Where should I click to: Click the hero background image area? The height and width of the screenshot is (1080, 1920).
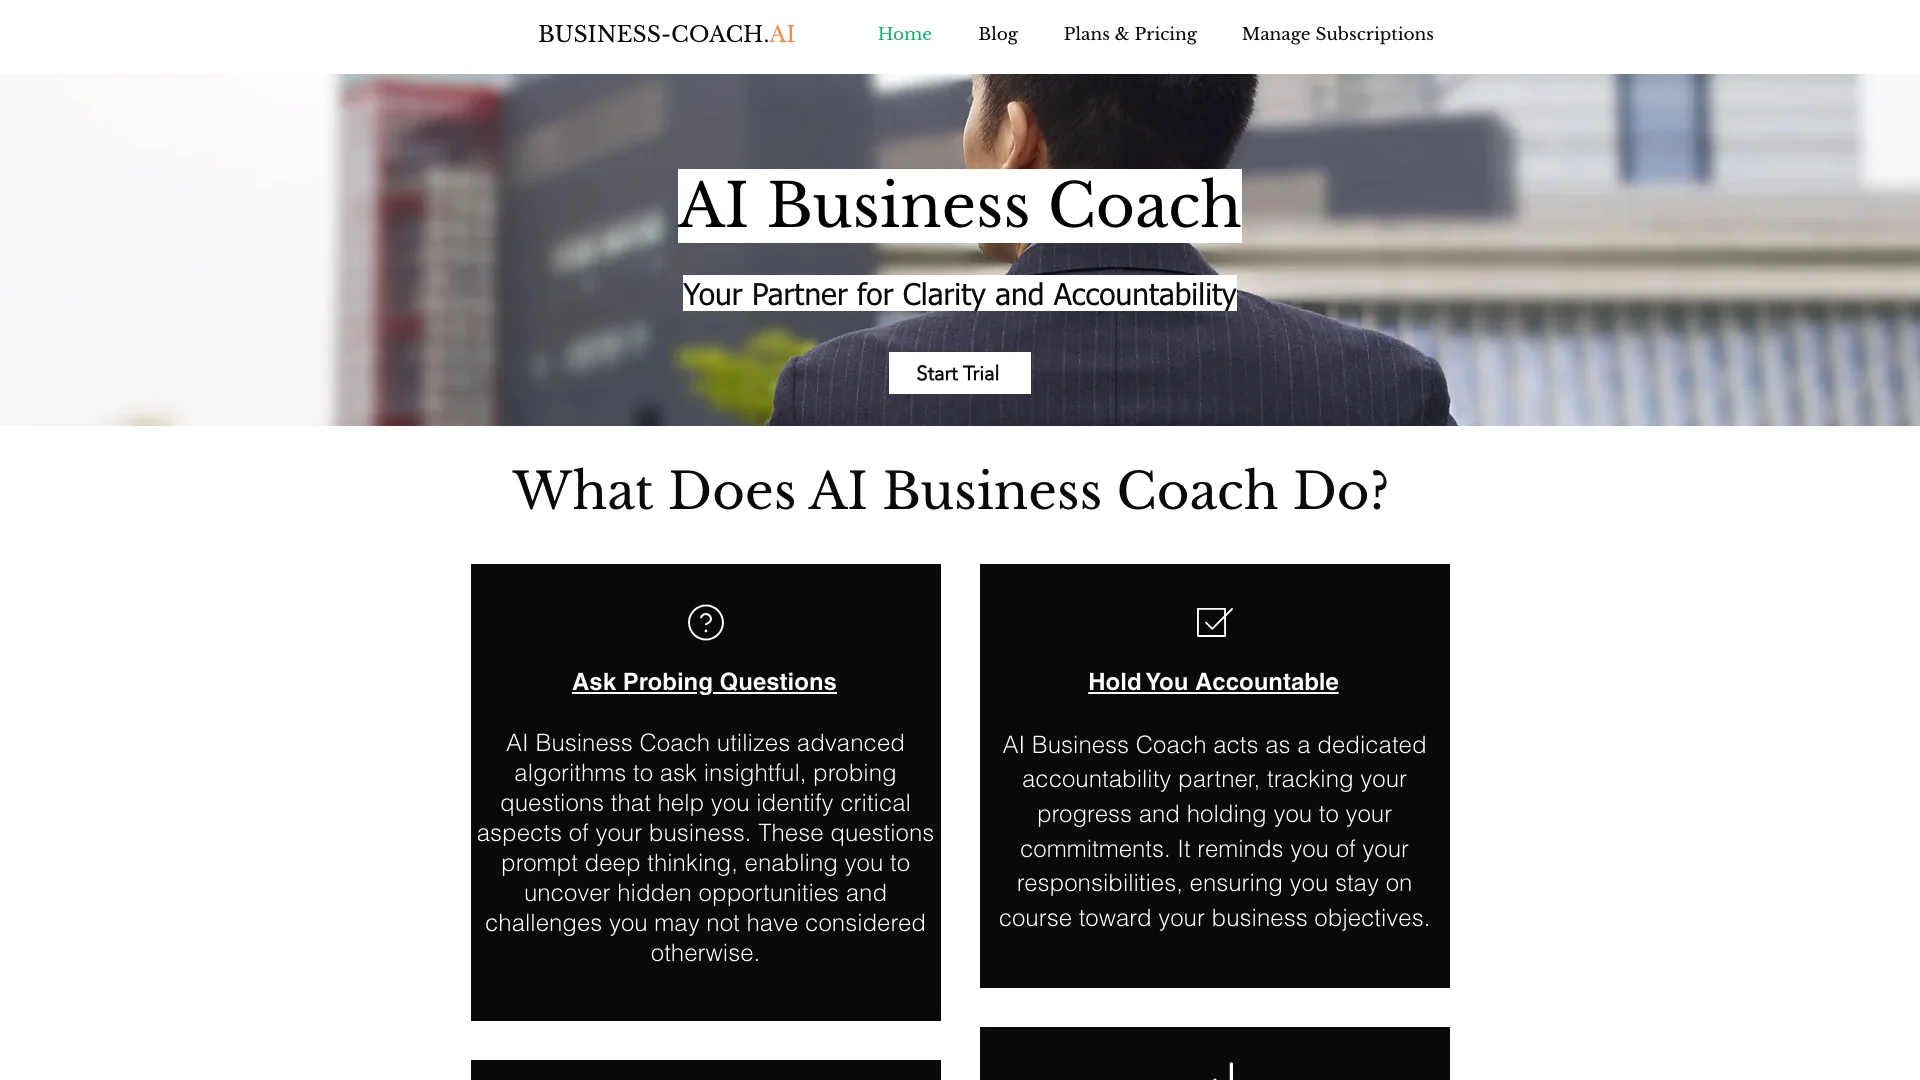(960, 249)
